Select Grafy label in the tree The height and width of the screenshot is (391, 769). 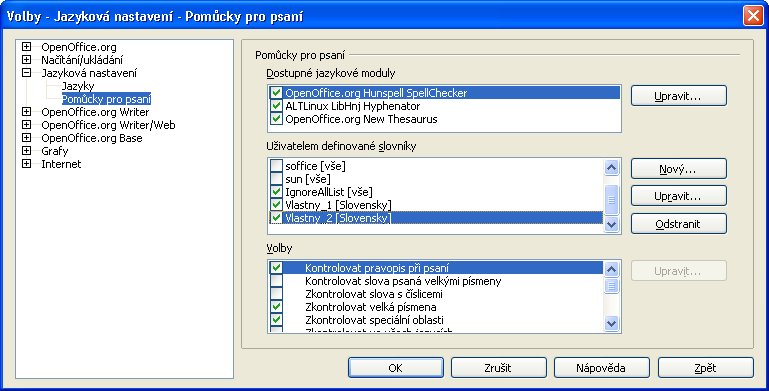[54, 151]
